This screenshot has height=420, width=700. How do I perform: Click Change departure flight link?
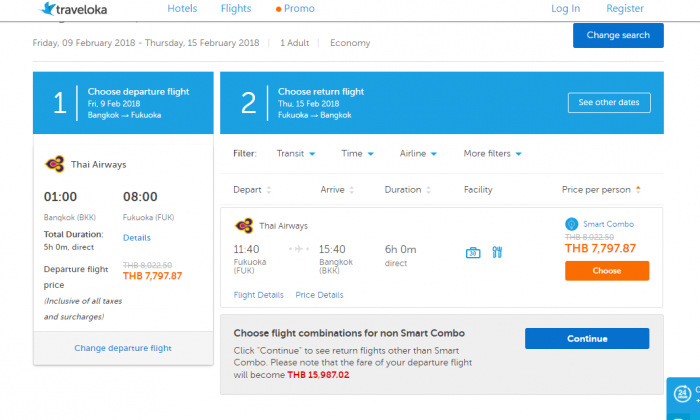tap(123, 348)
